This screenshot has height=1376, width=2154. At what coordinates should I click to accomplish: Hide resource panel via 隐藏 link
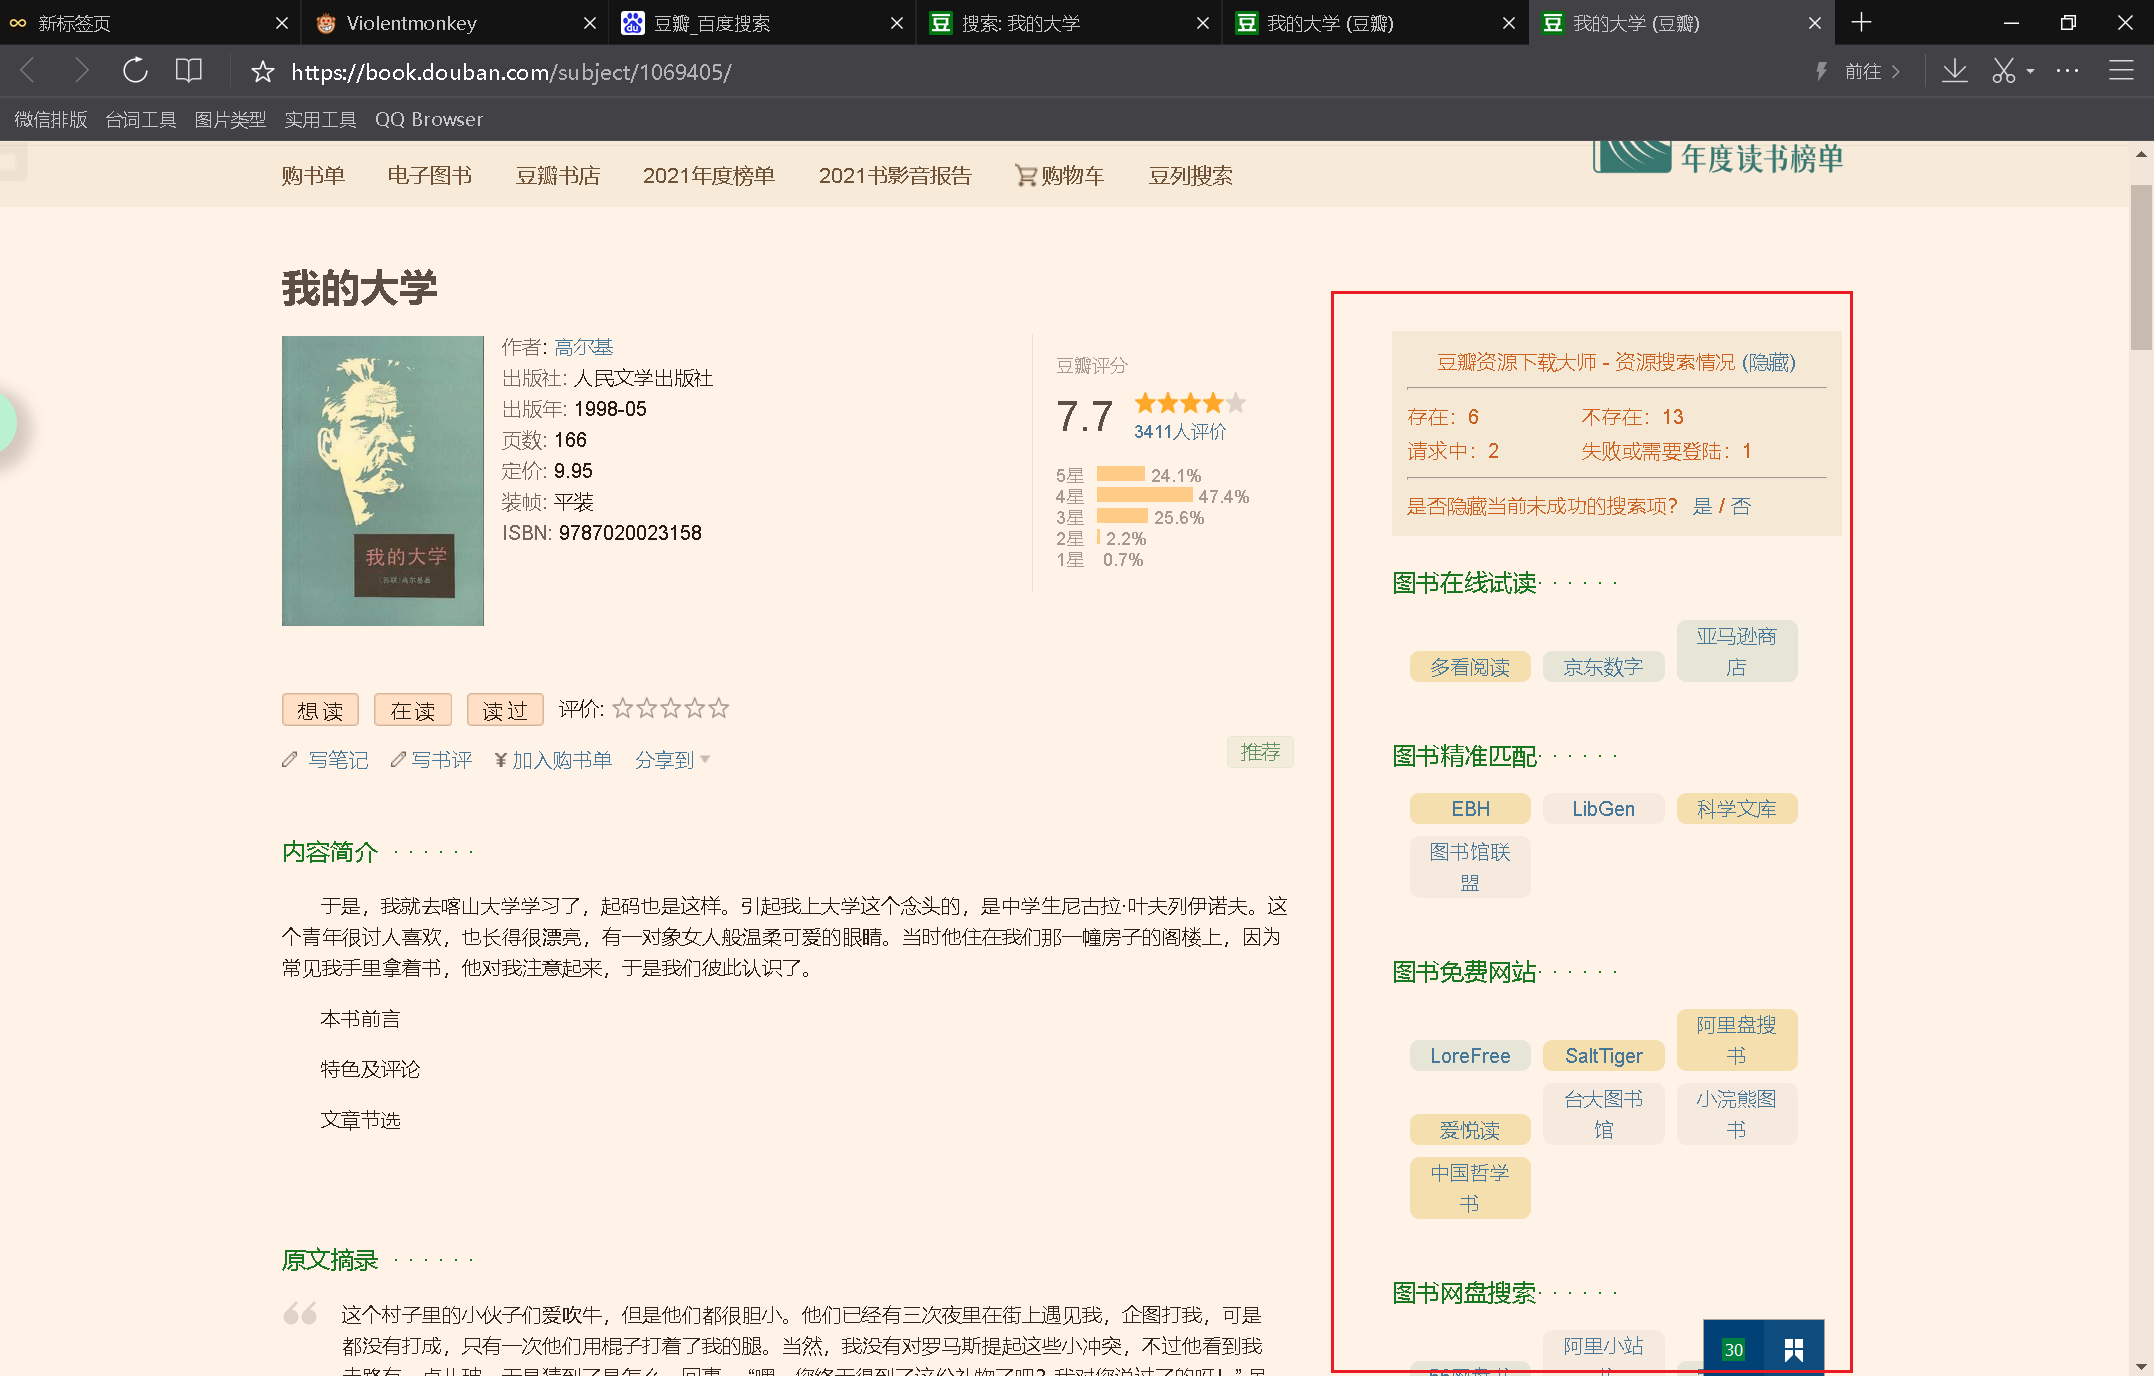click(1768, 362)
